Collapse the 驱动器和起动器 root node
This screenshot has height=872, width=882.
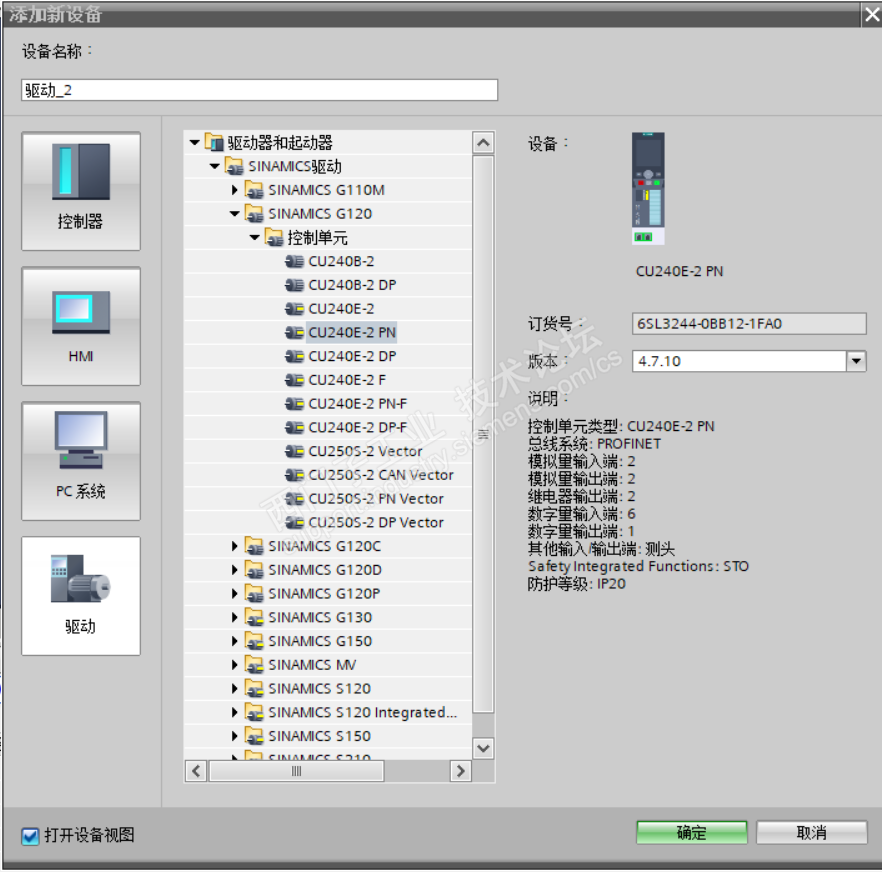click(x=195, y=143)
